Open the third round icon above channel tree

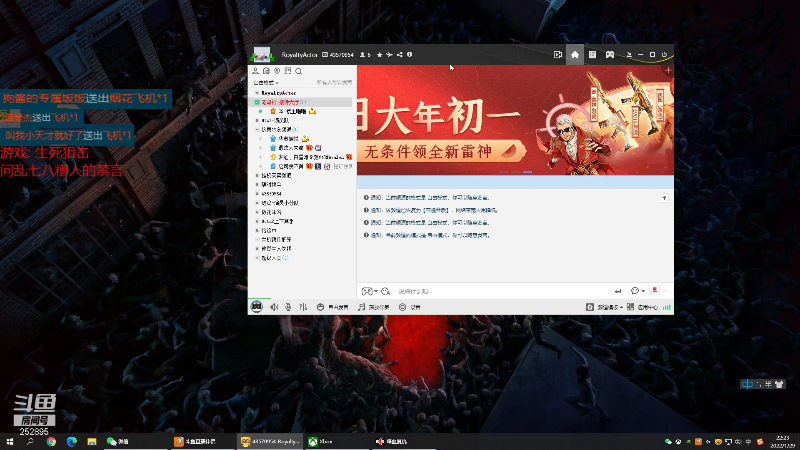(x=277, y=71)
